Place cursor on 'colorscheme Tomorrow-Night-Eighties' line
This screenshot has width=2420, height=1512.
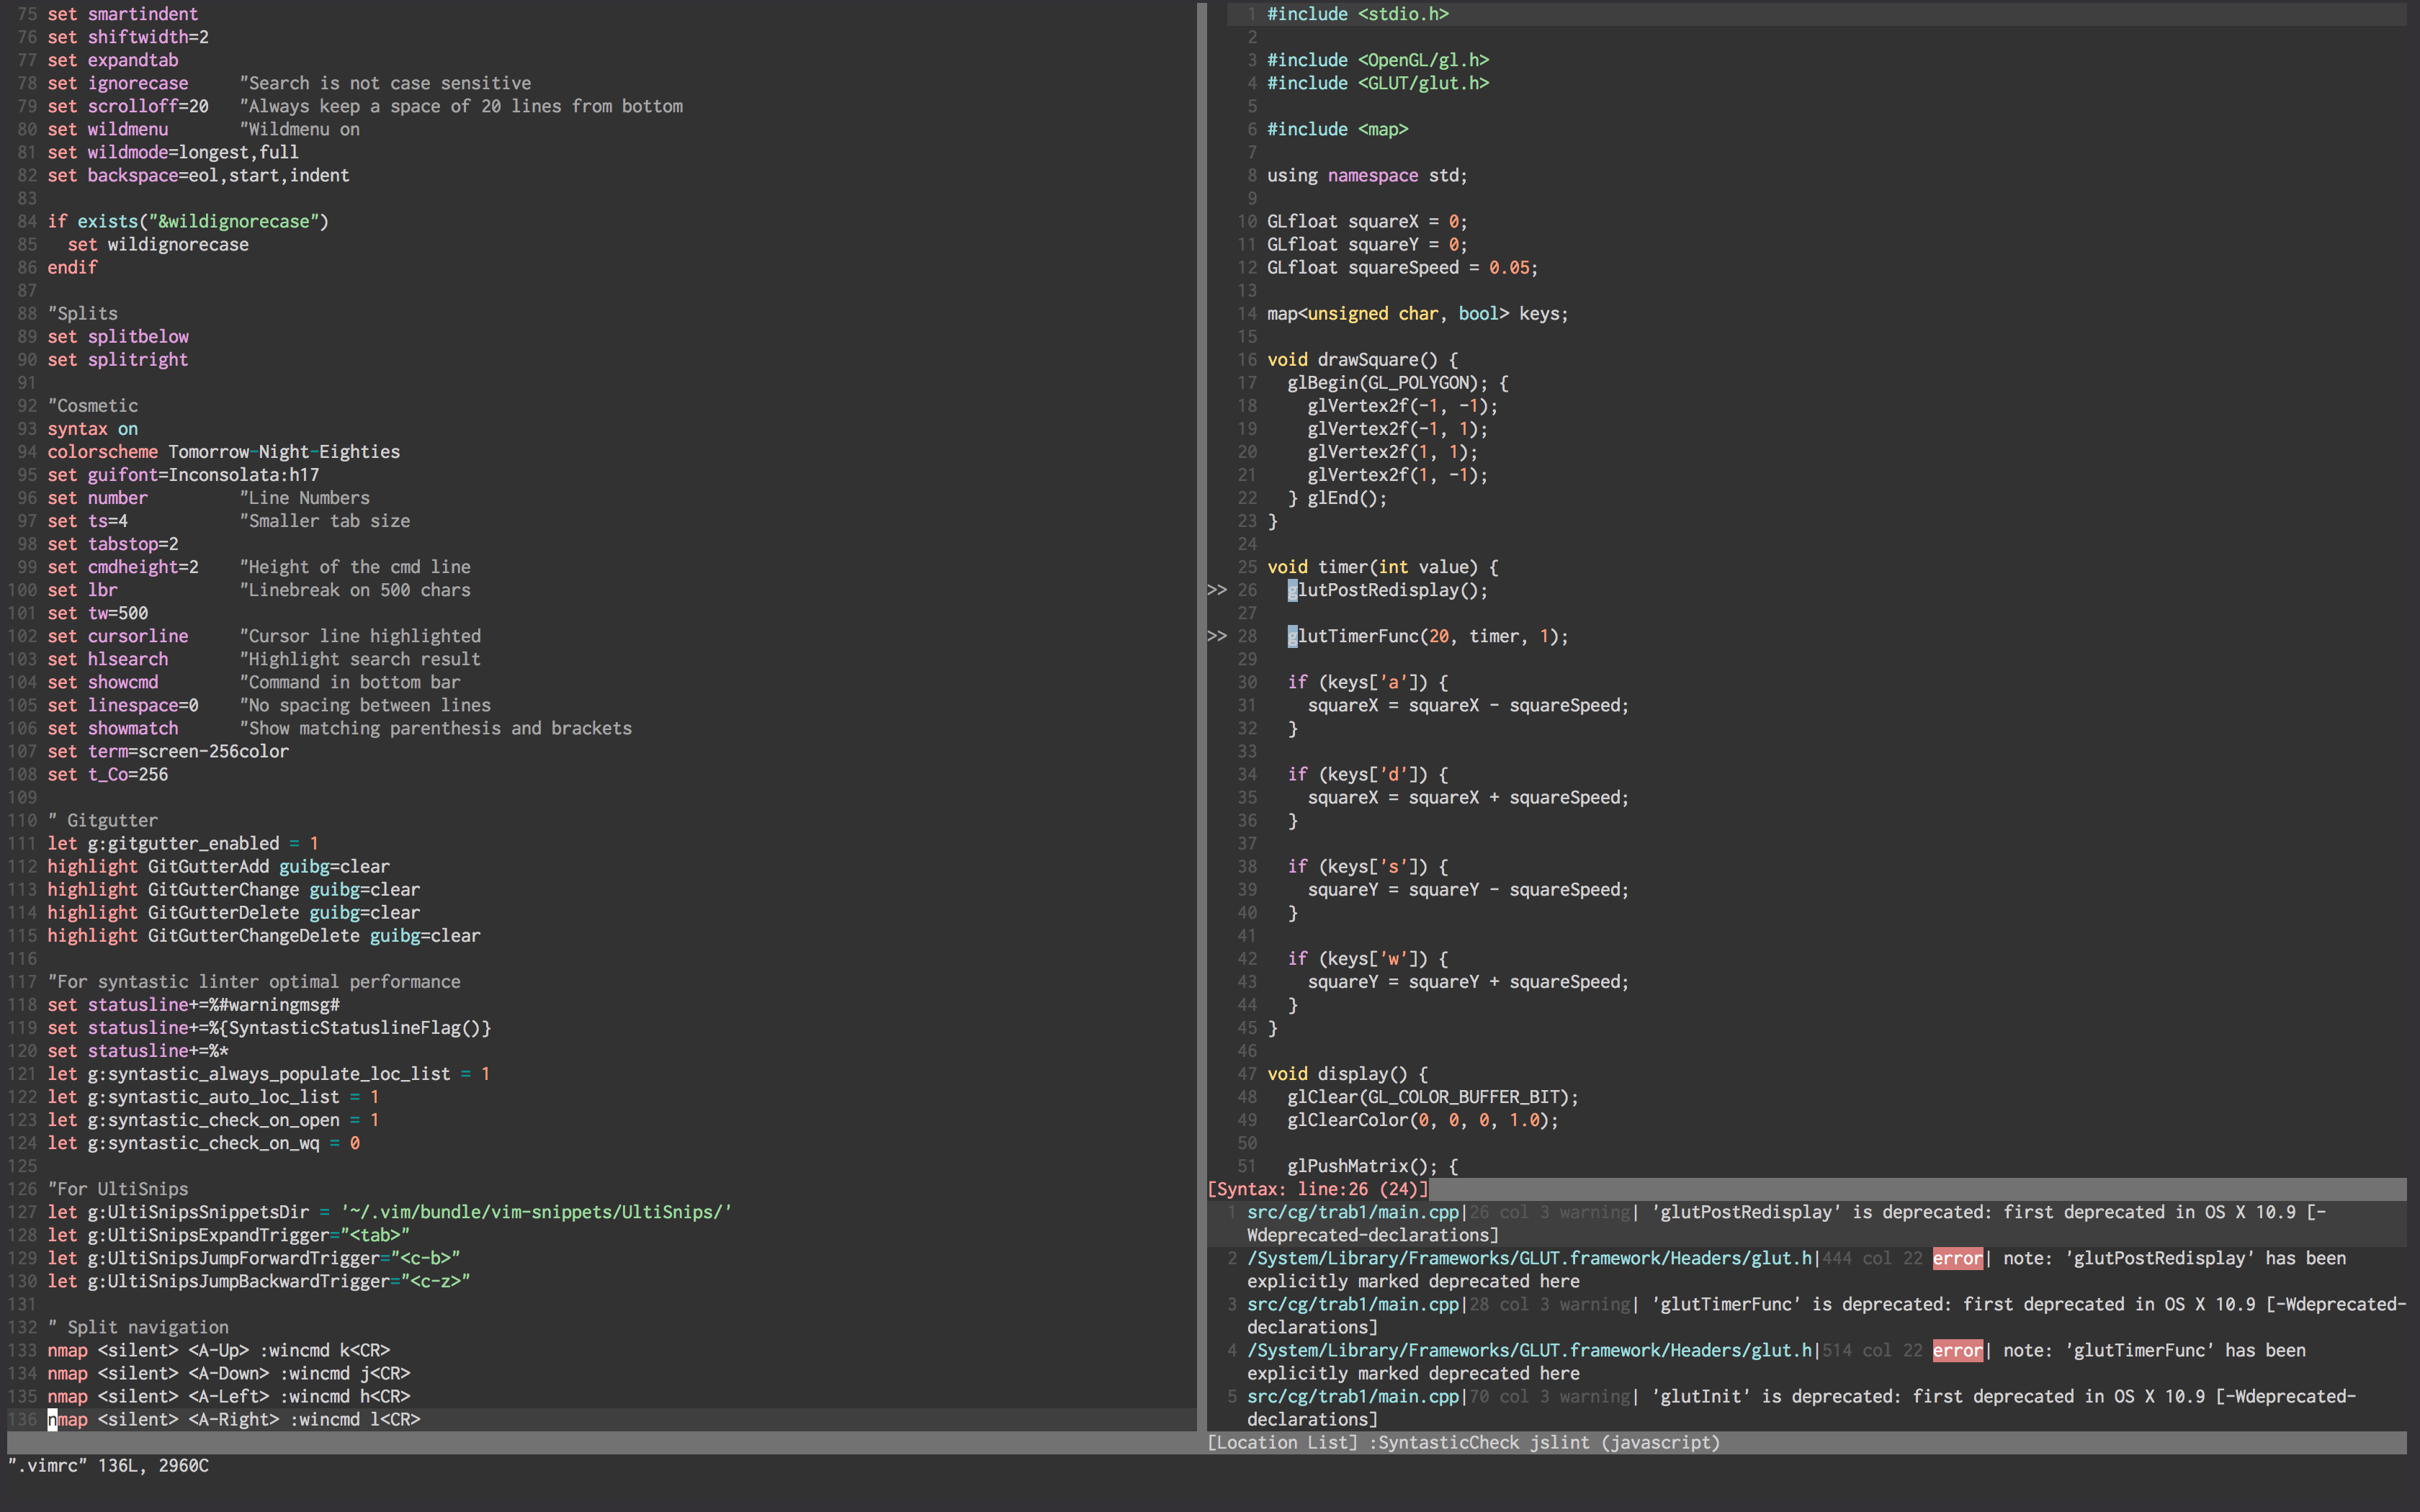(x=223, y=452)
